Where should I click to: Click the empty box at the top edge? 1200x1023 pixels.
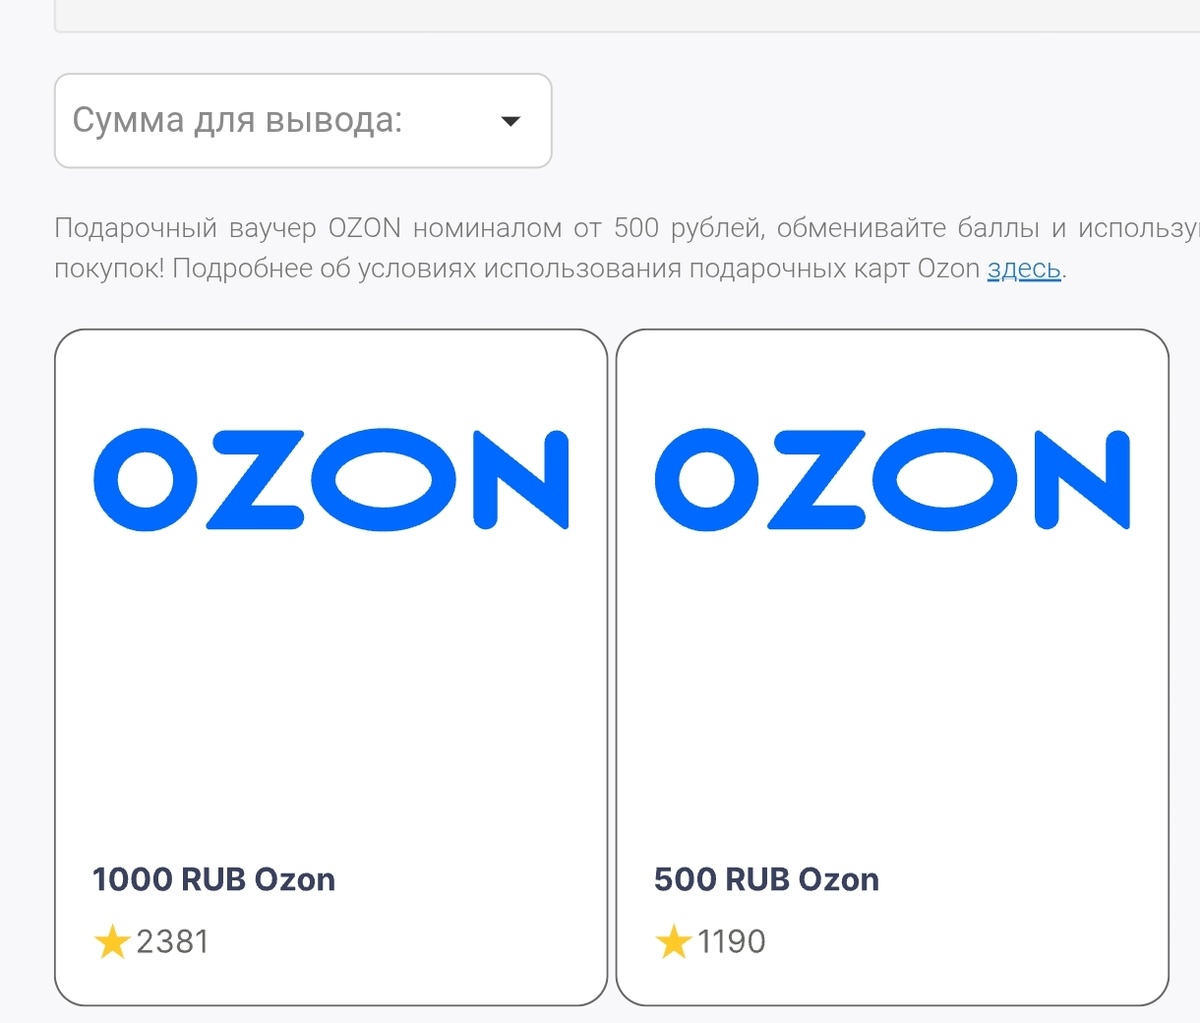tap(600, 14)
